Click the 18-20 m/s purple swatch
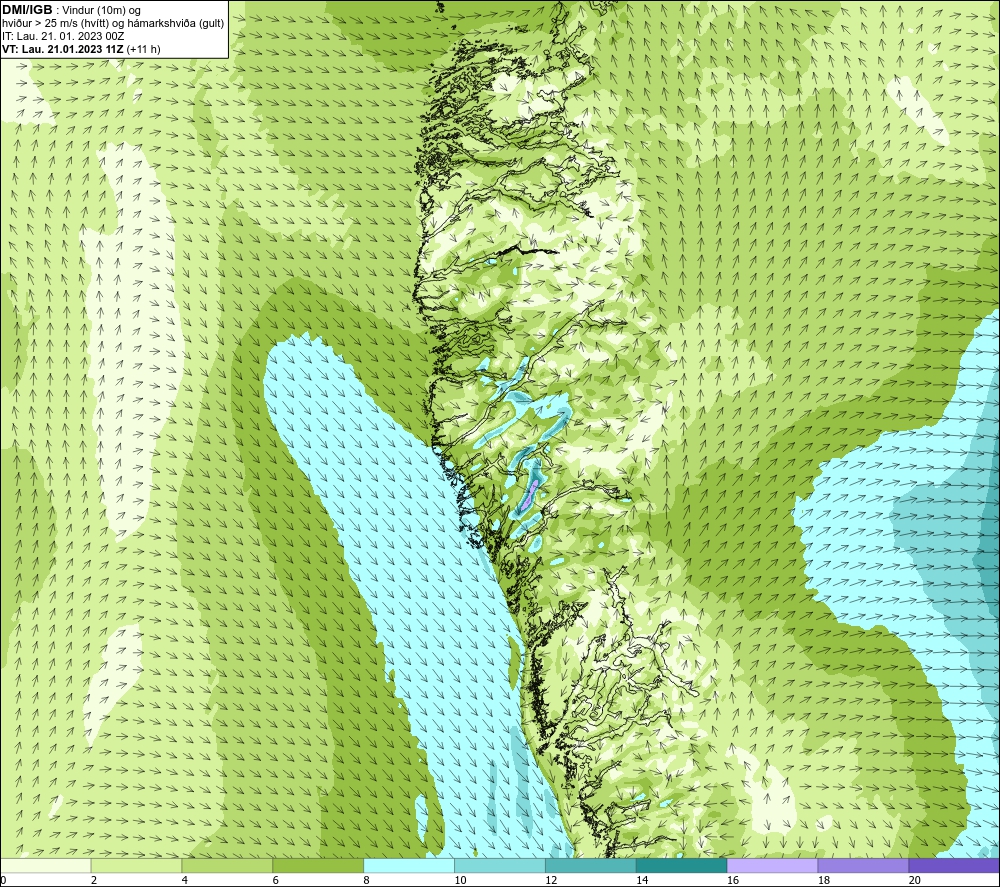The width and height of the screenshot is (1000, 887). pos(863,865)
